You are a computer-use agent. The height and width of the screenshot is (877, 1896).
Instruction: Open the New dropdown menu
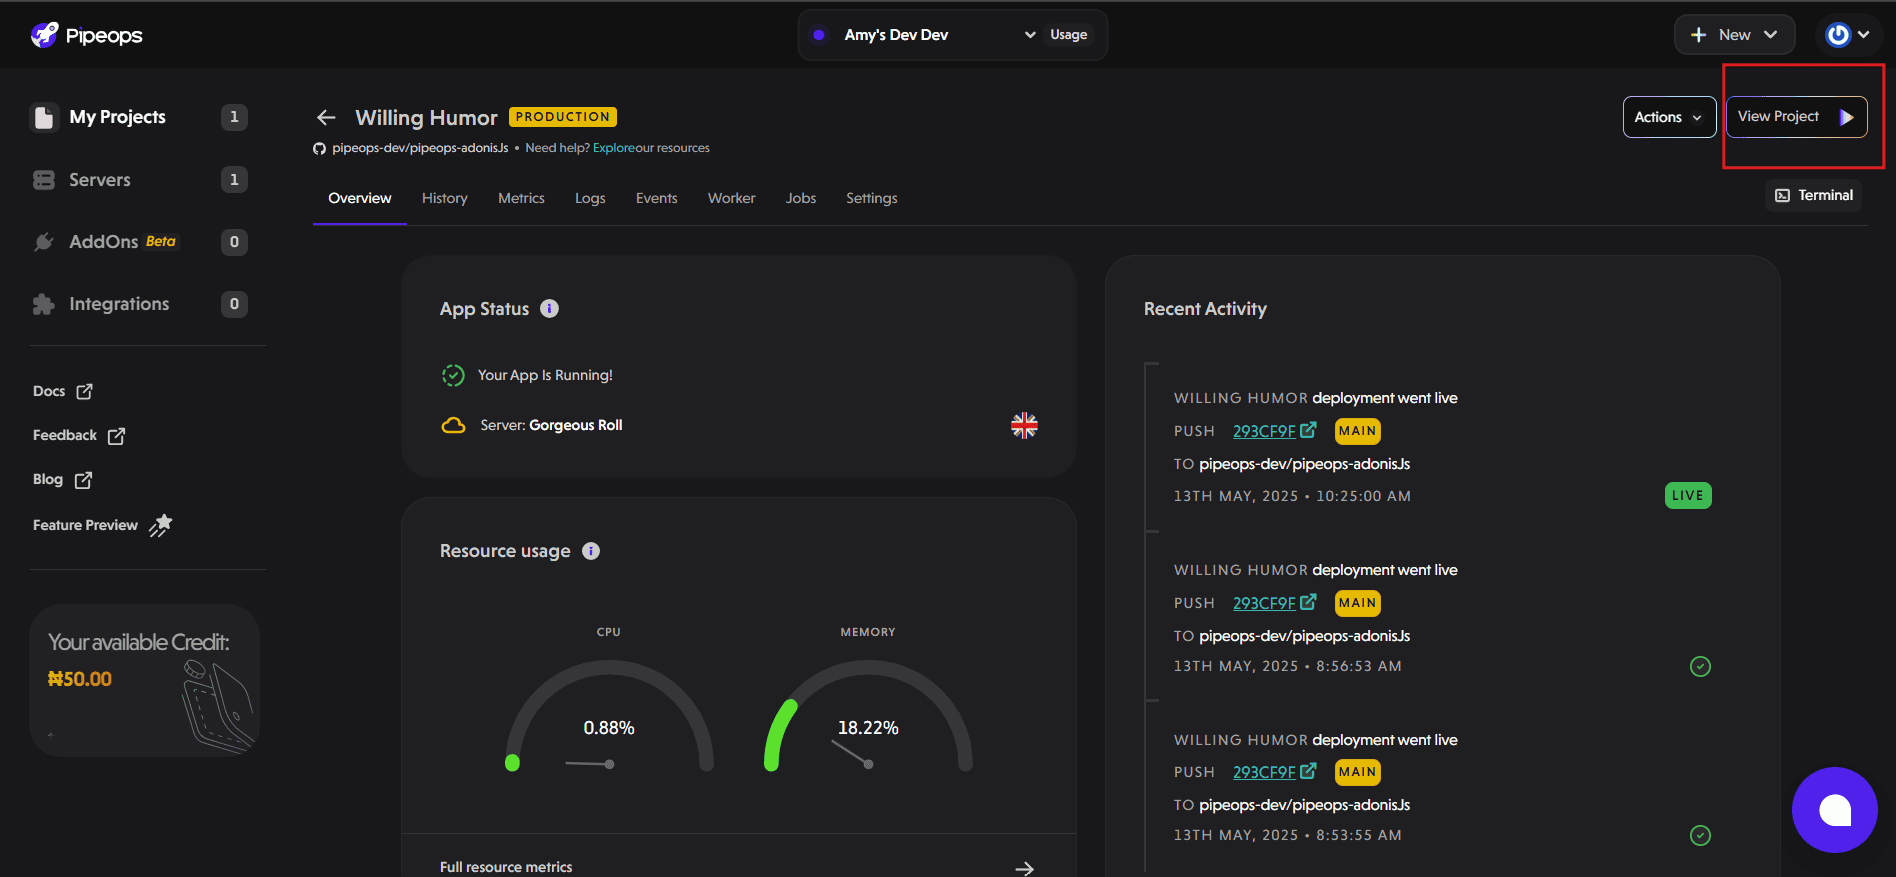[1734, 35]
